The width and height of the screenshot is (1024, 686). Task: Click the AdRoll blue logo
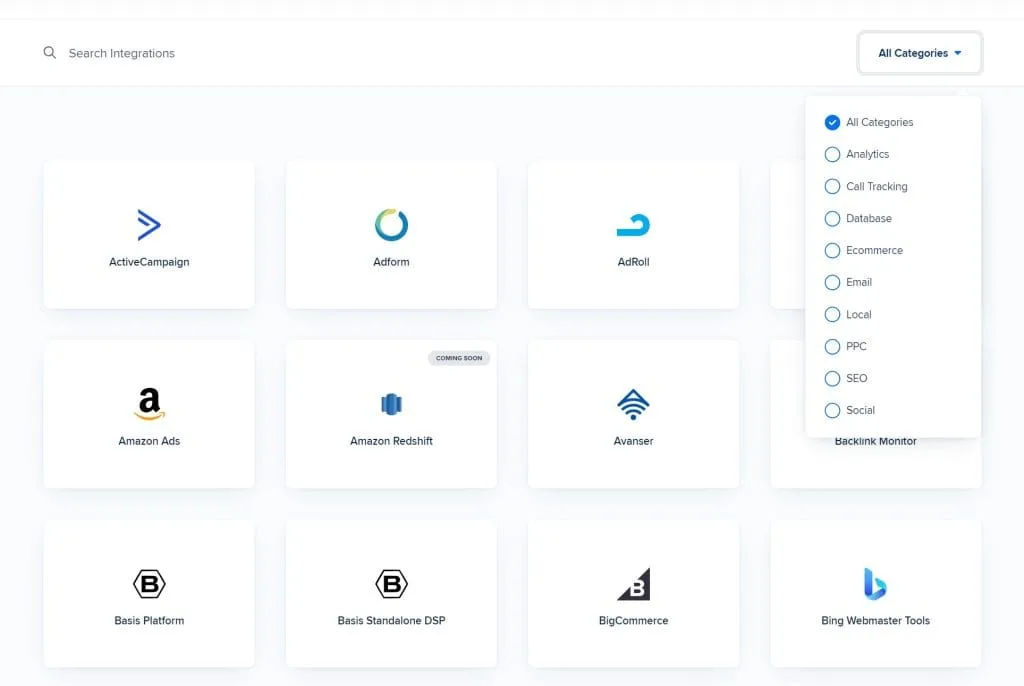point(633,225)
